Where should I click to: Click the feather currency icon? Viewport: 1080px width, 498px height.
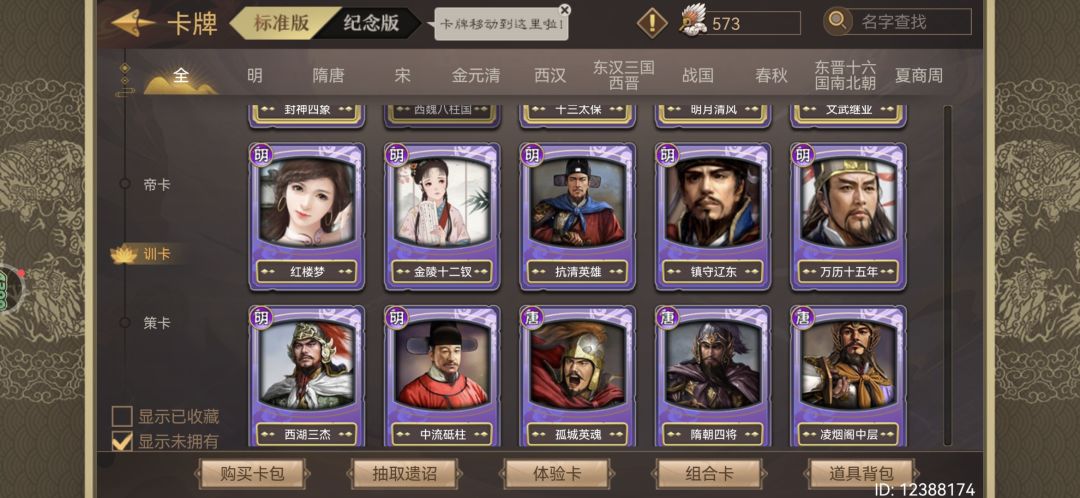pos(693,20)
